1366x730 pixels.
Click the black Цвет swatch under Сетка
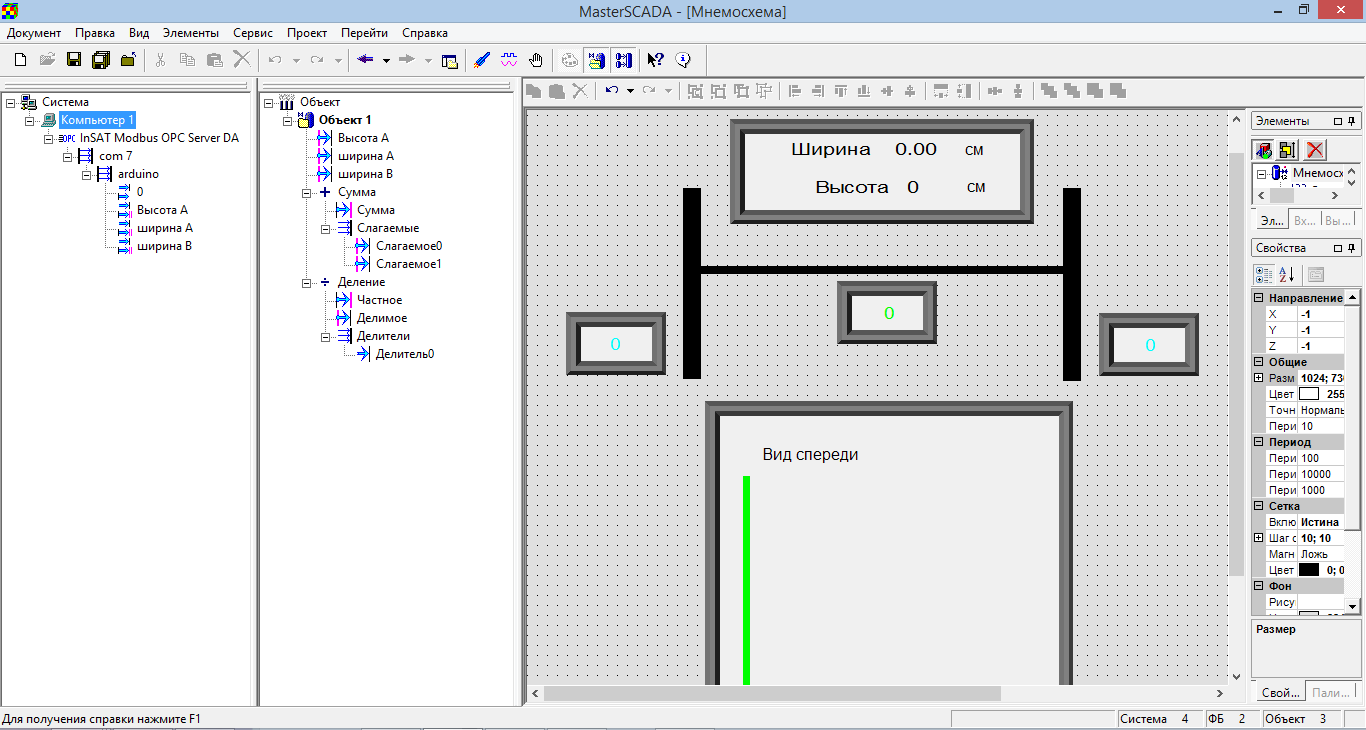1309,570
